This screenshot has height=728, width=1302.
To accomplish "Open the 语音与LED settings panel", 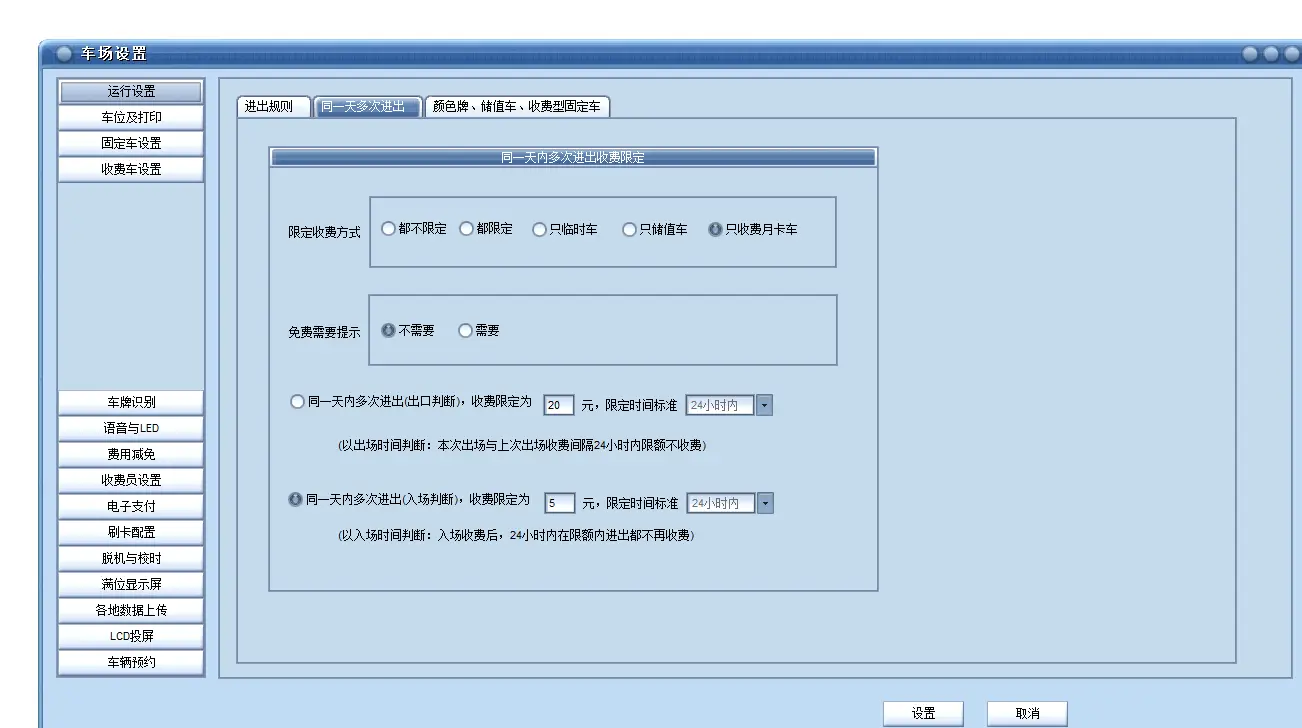I will click(131, 427).
